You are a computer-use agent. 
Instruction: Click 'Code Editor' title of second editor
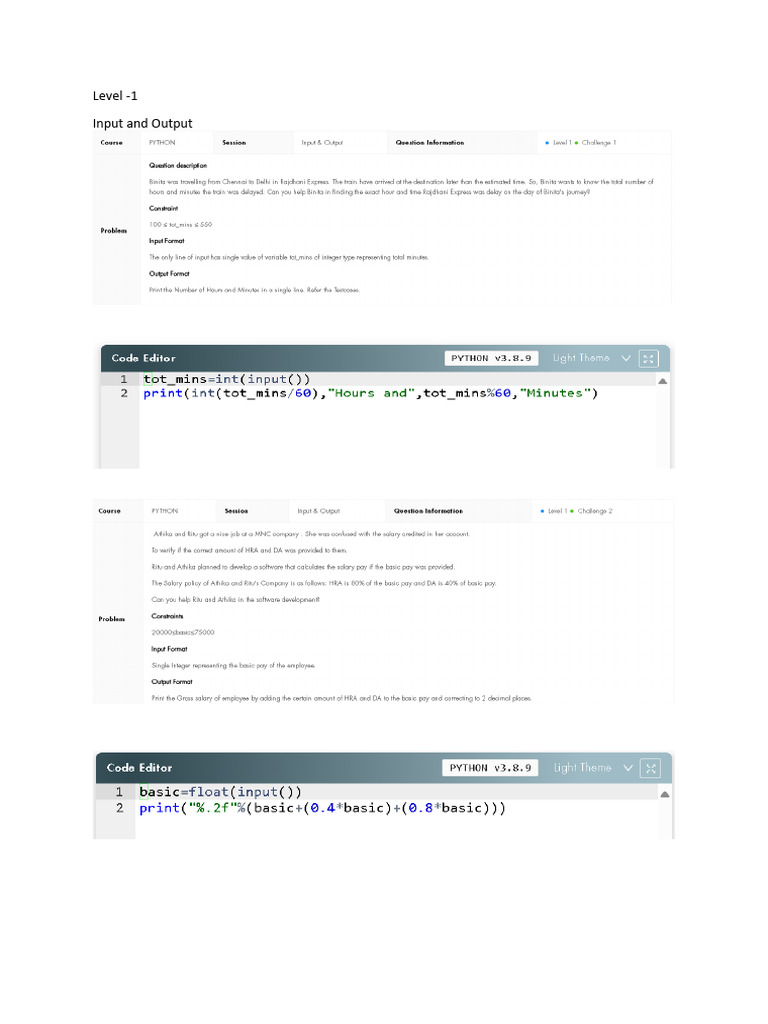[140, 768]
